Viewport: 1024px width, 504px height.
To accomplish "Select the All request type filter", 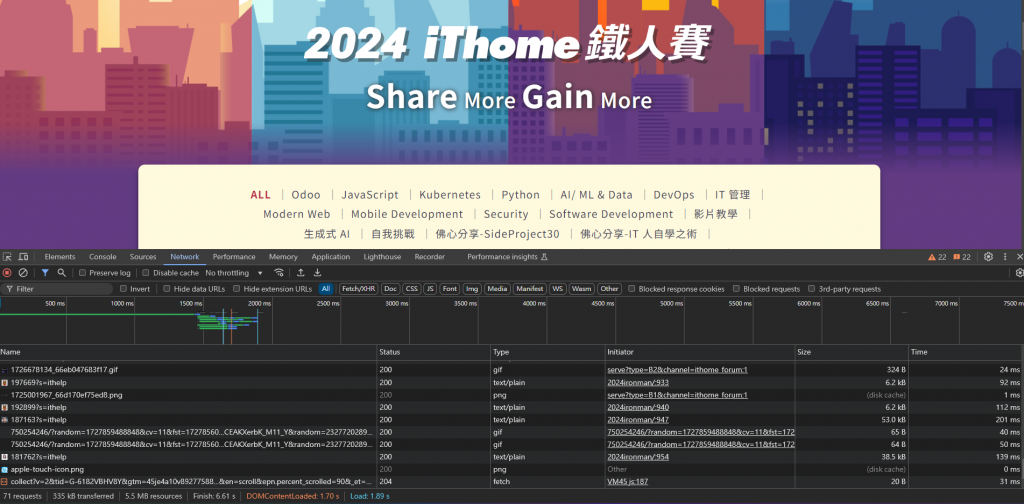I will click(326, 289).
